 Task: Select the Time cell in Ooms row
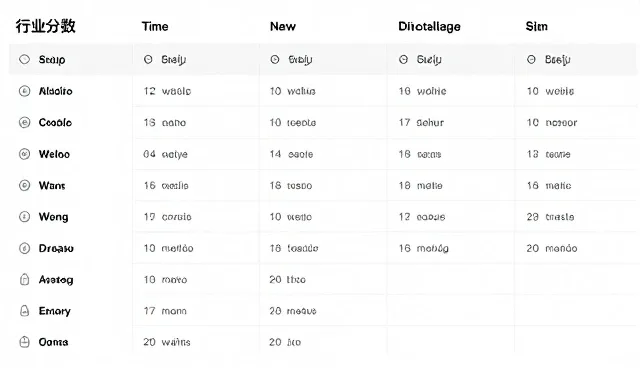(x=167, y=342)
